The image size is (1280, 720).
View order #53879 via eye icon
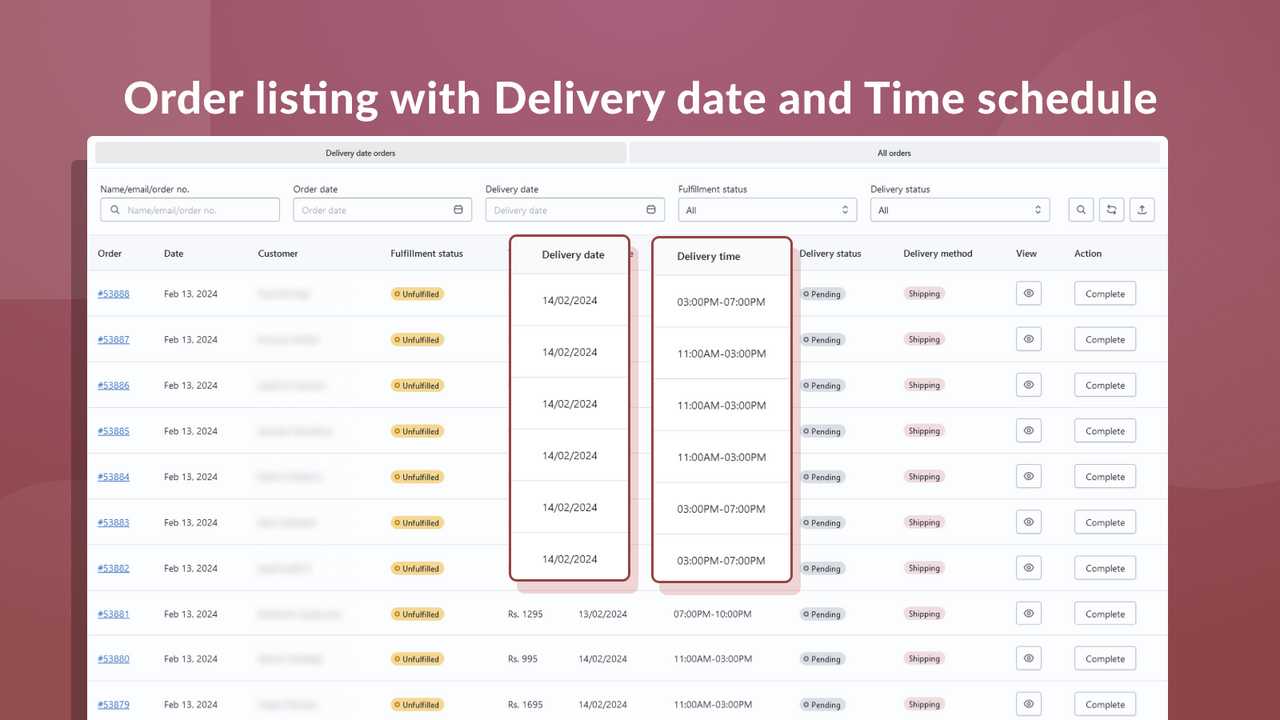tap(1028, 704)
